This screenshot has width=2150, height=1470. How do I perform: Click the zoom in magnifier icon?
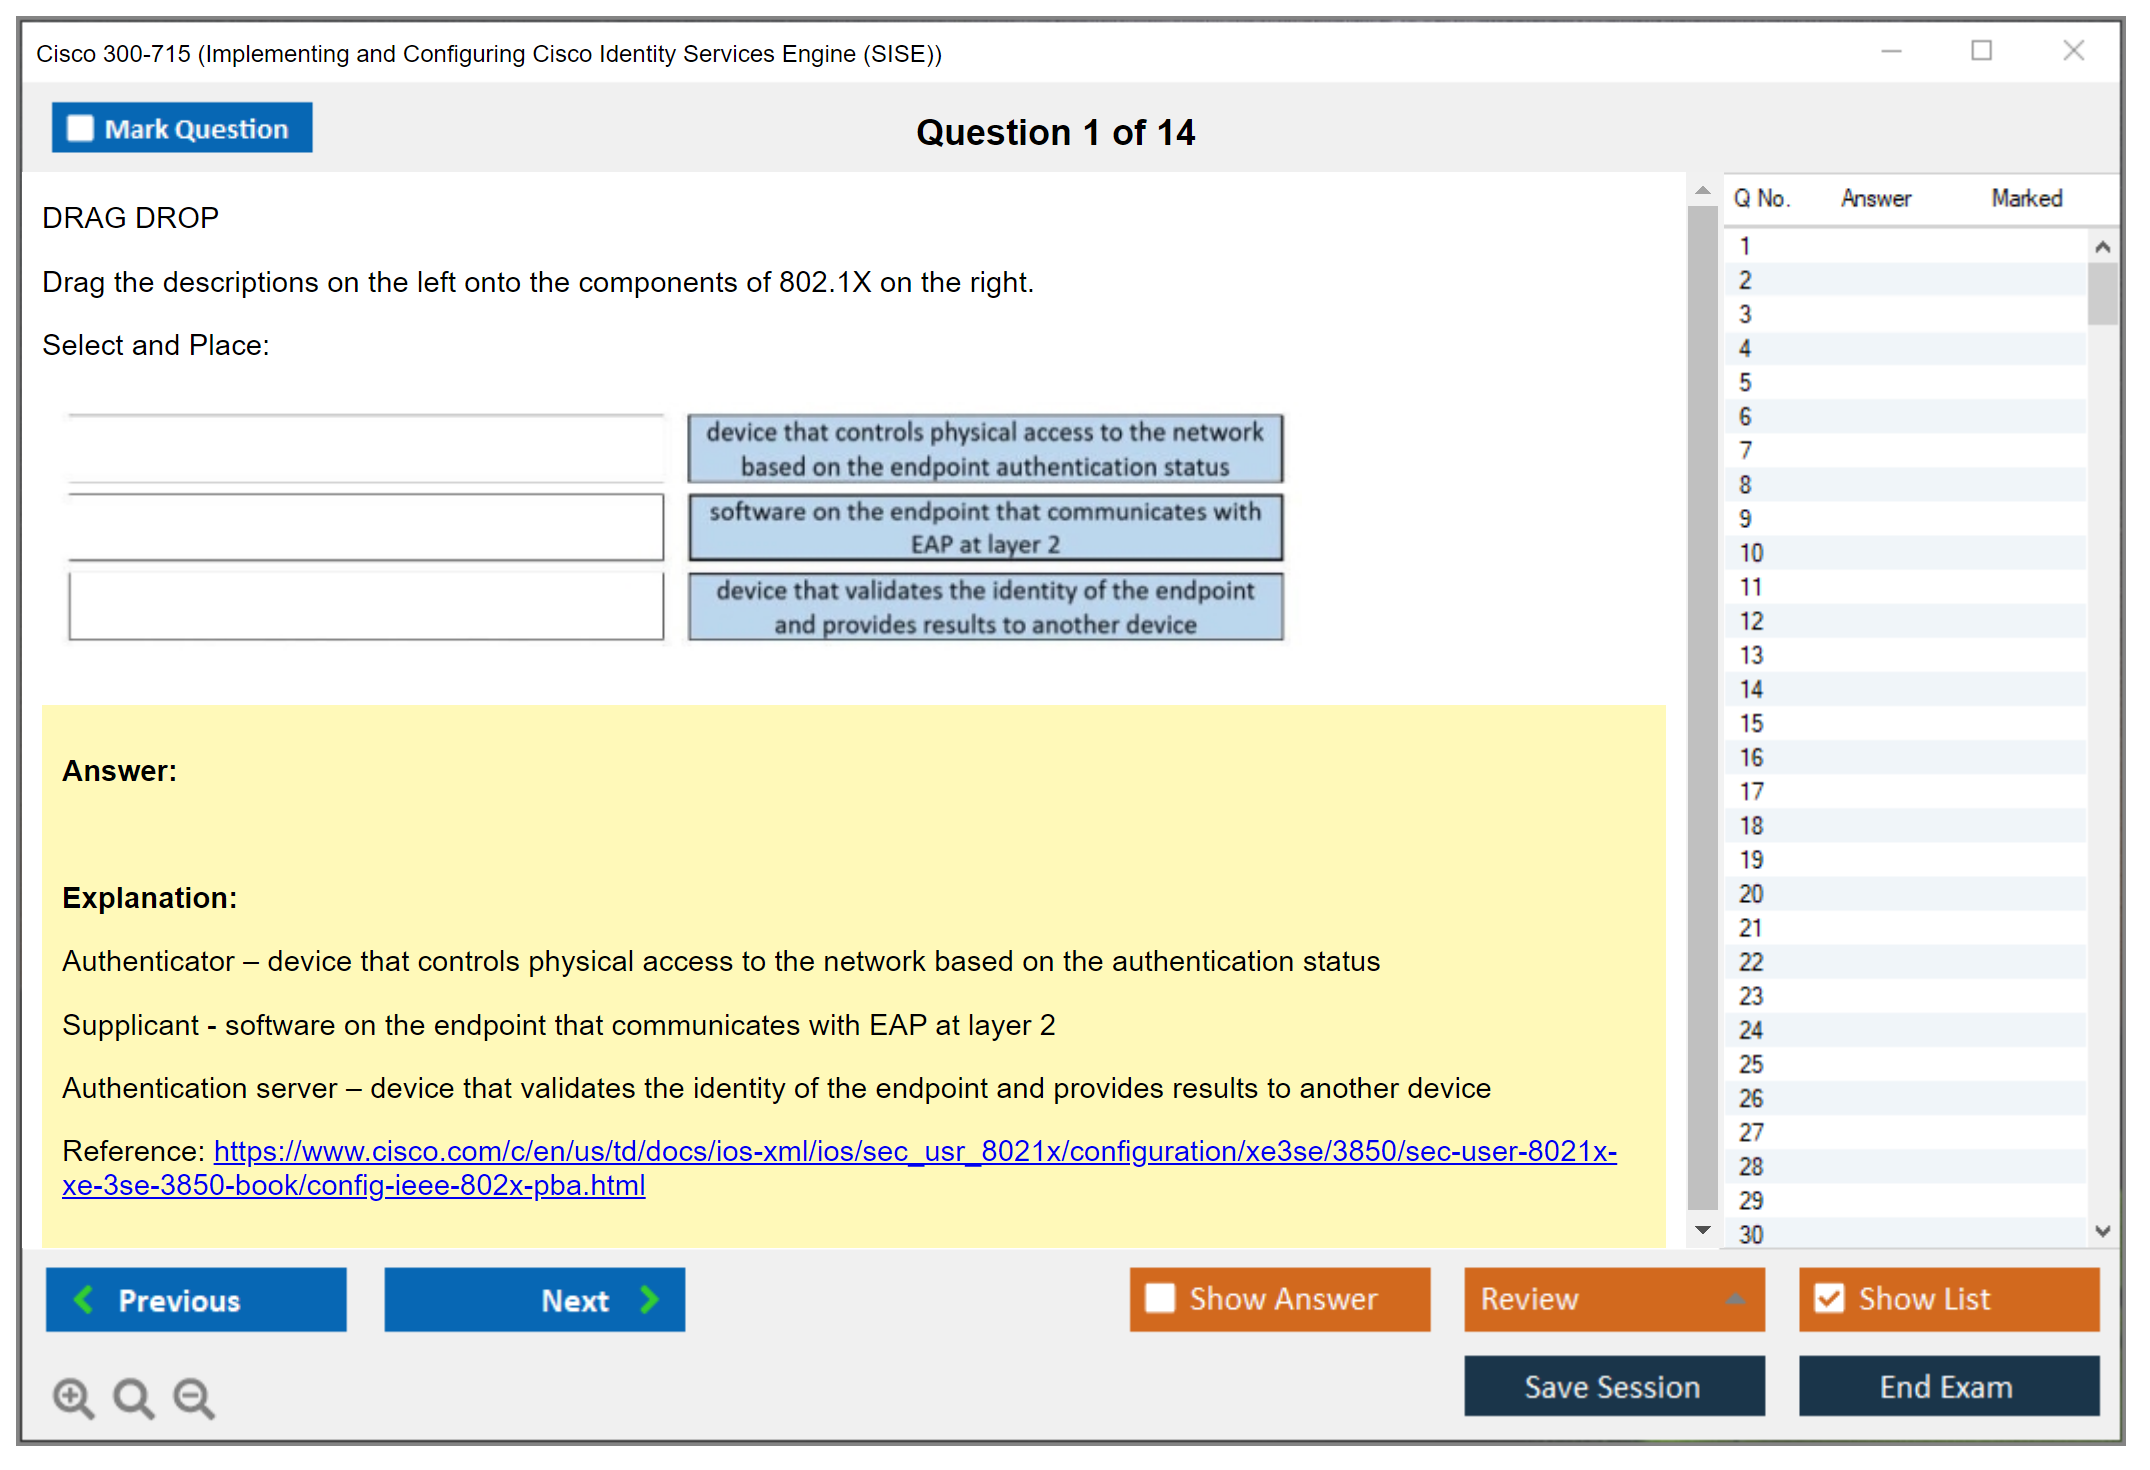coord(73,1397)
